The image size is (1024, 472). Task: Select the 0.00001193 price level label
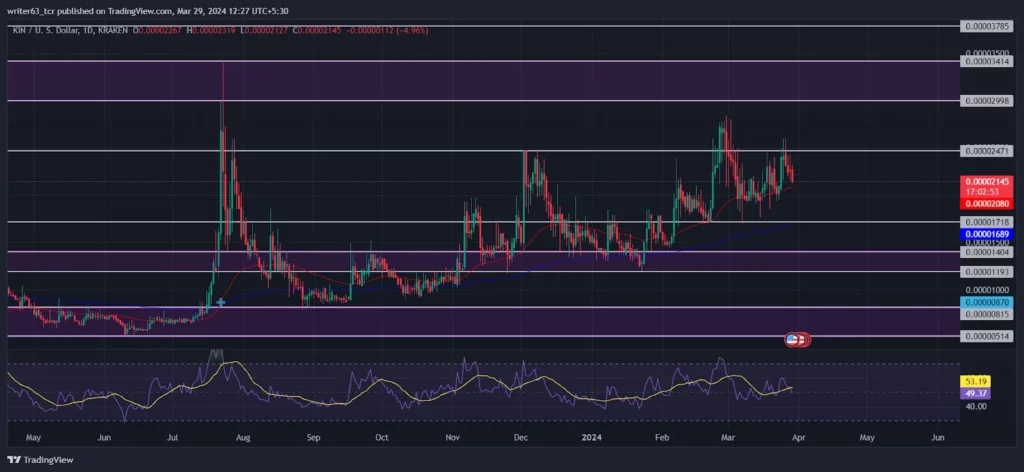pyautogui.click(x=985, y=271)
